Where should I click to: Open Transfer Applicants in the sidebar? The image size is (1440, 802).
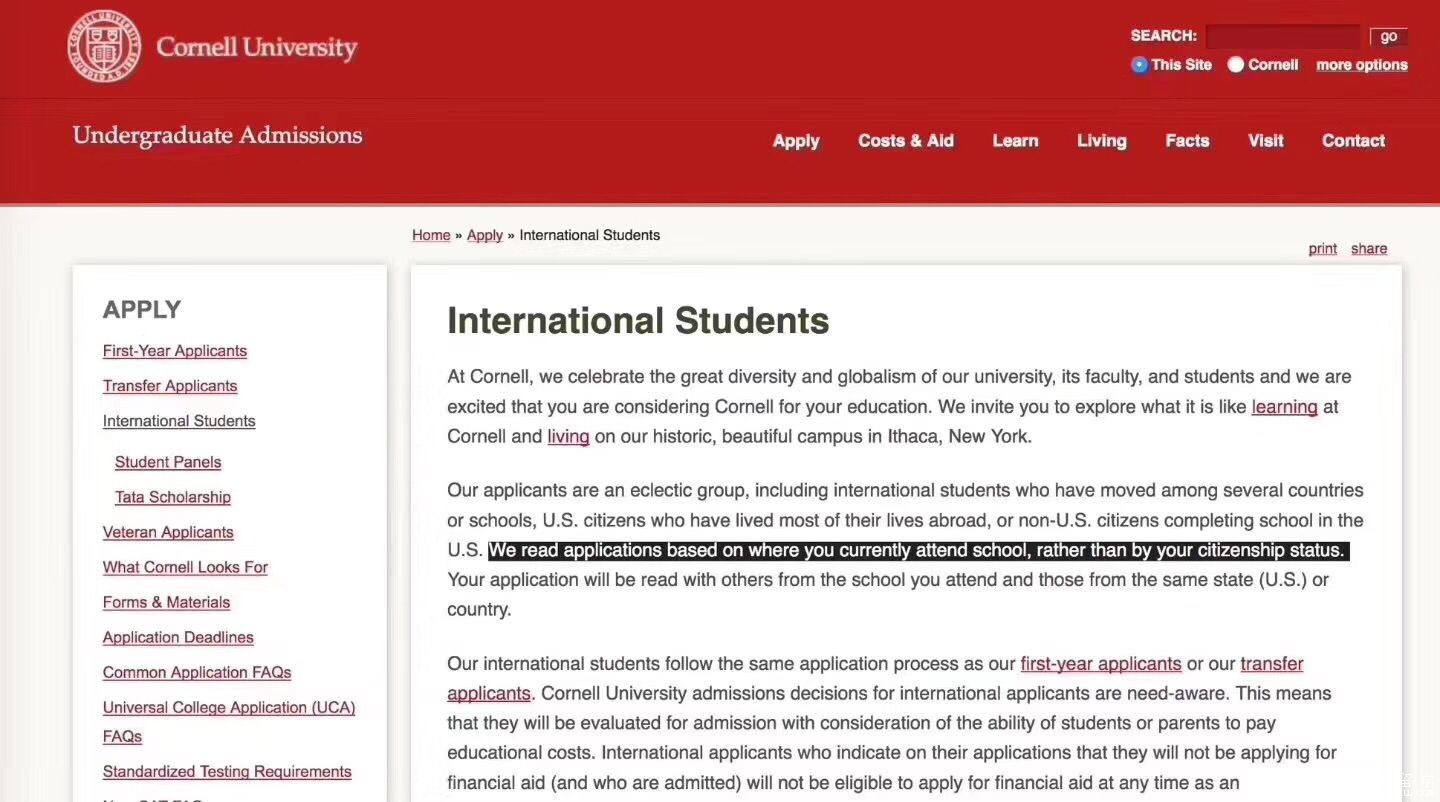point(170,386)
